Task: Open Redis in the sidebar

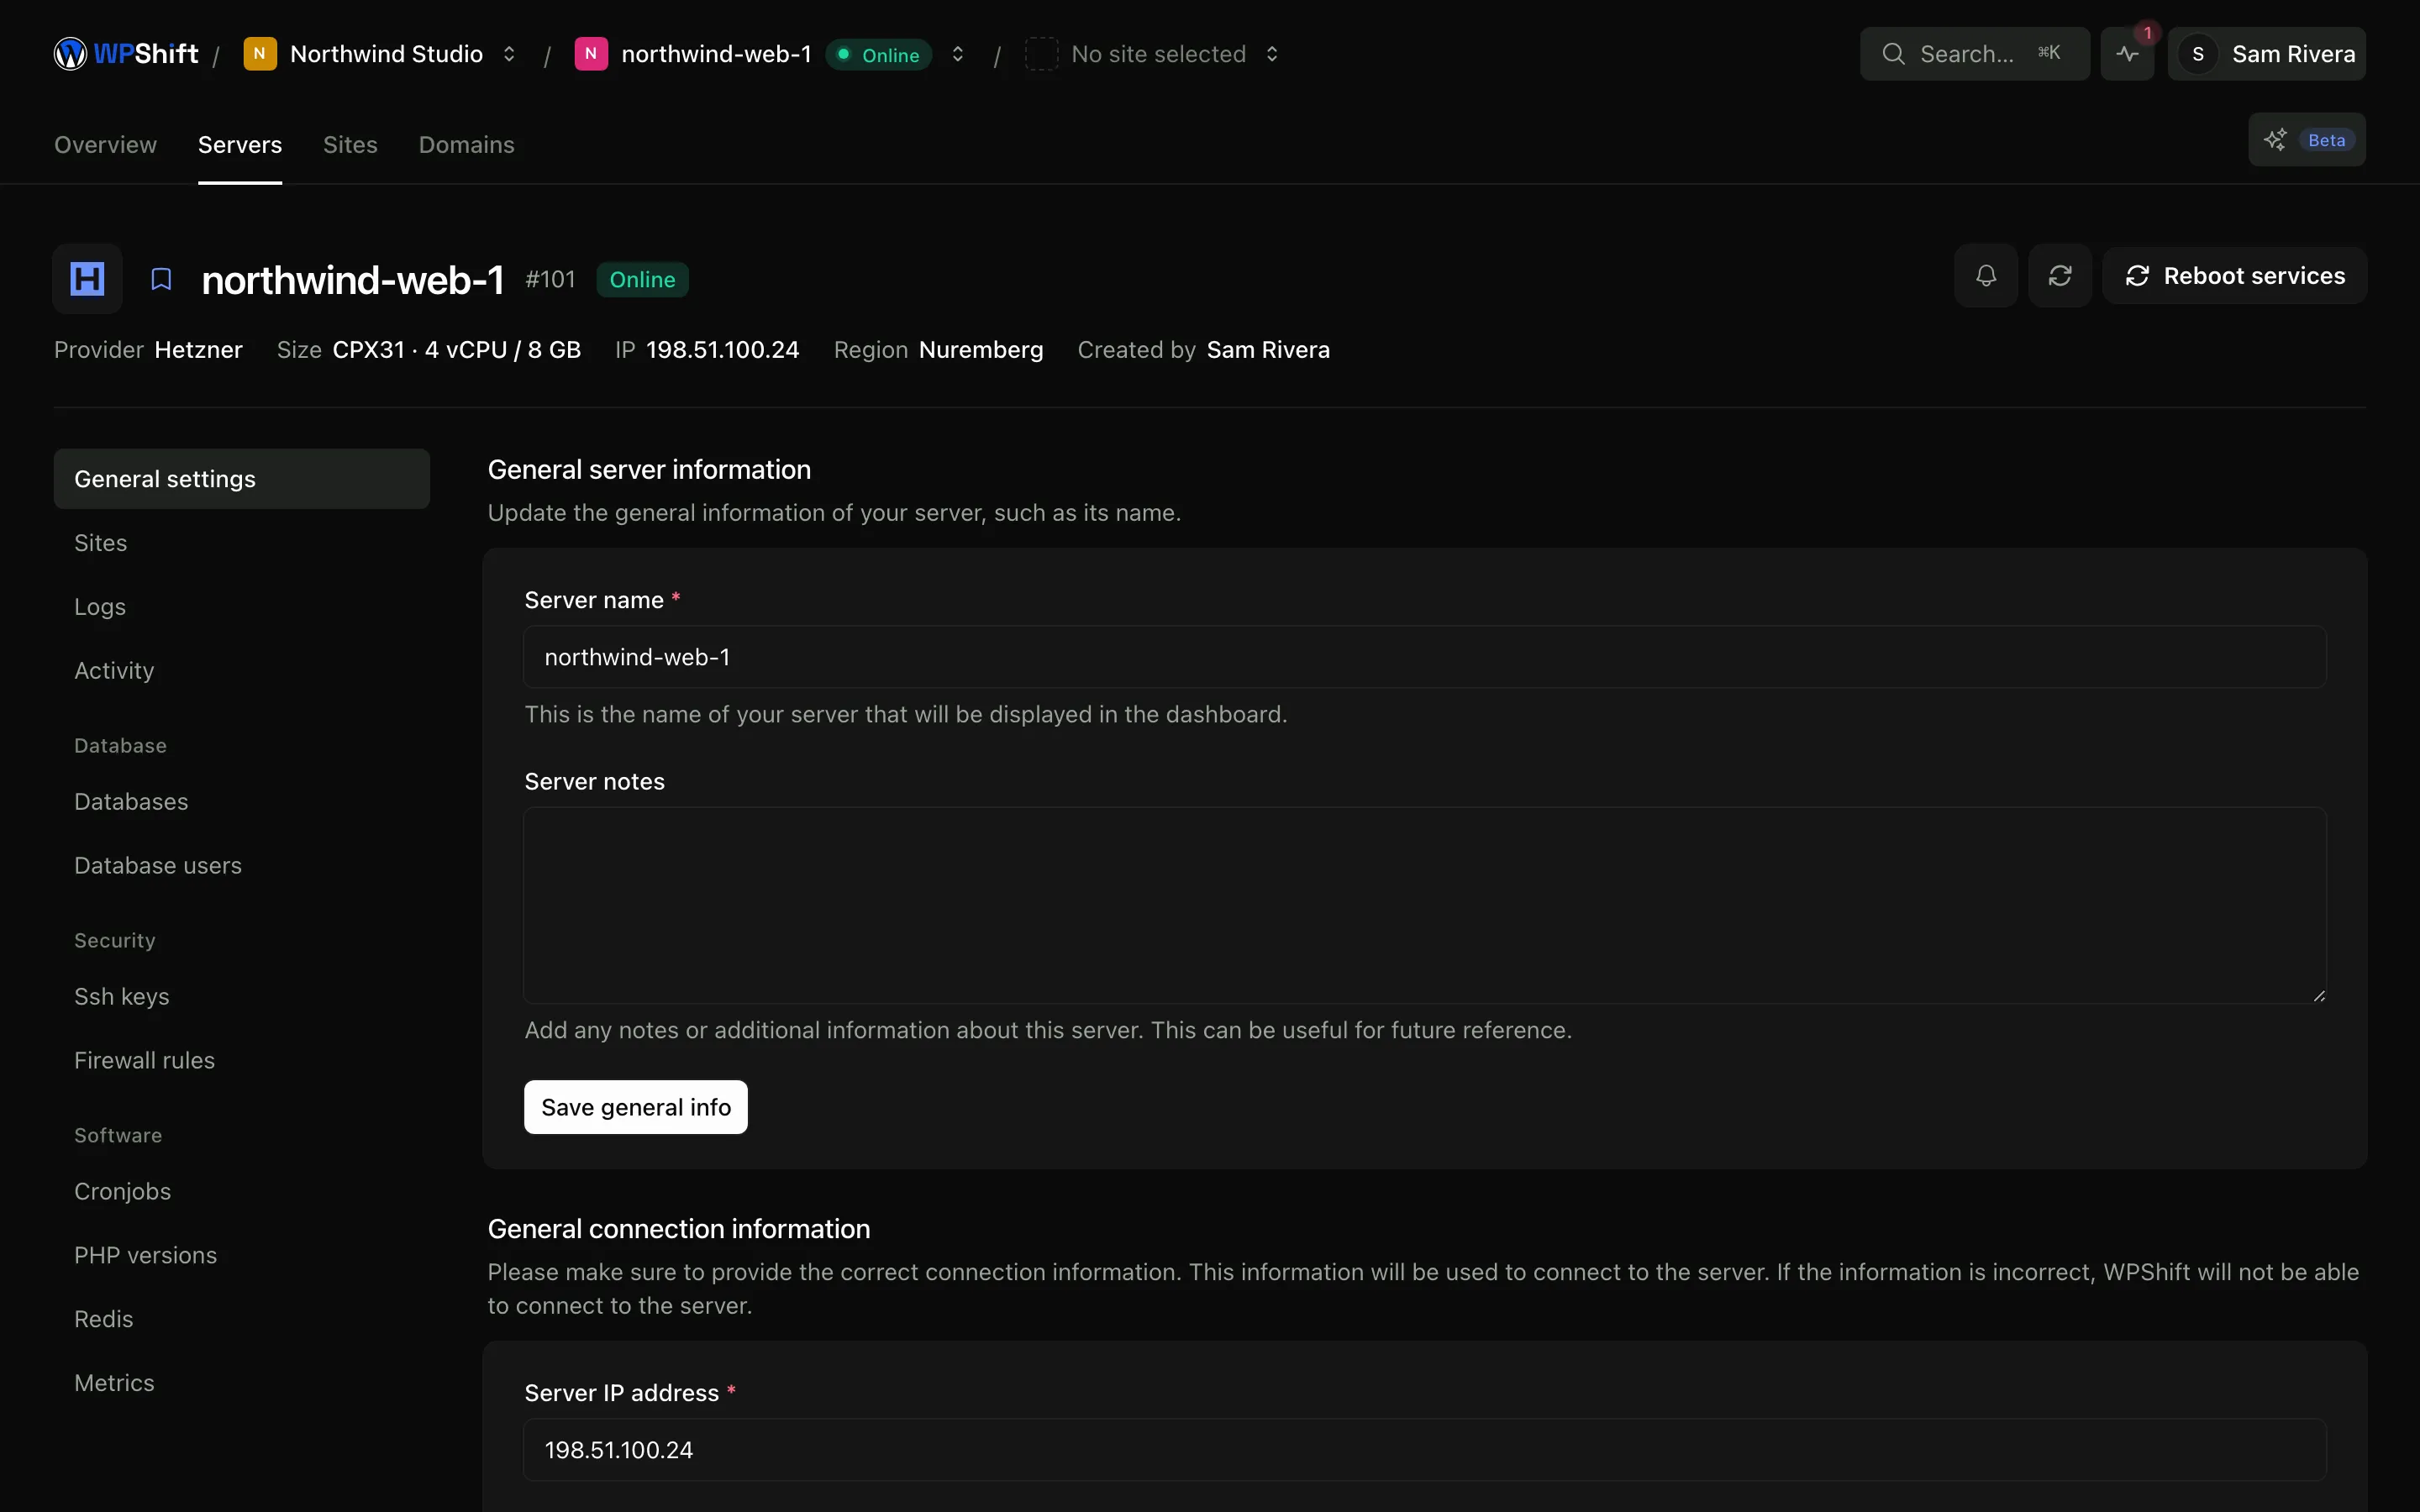Action: 242,1320
